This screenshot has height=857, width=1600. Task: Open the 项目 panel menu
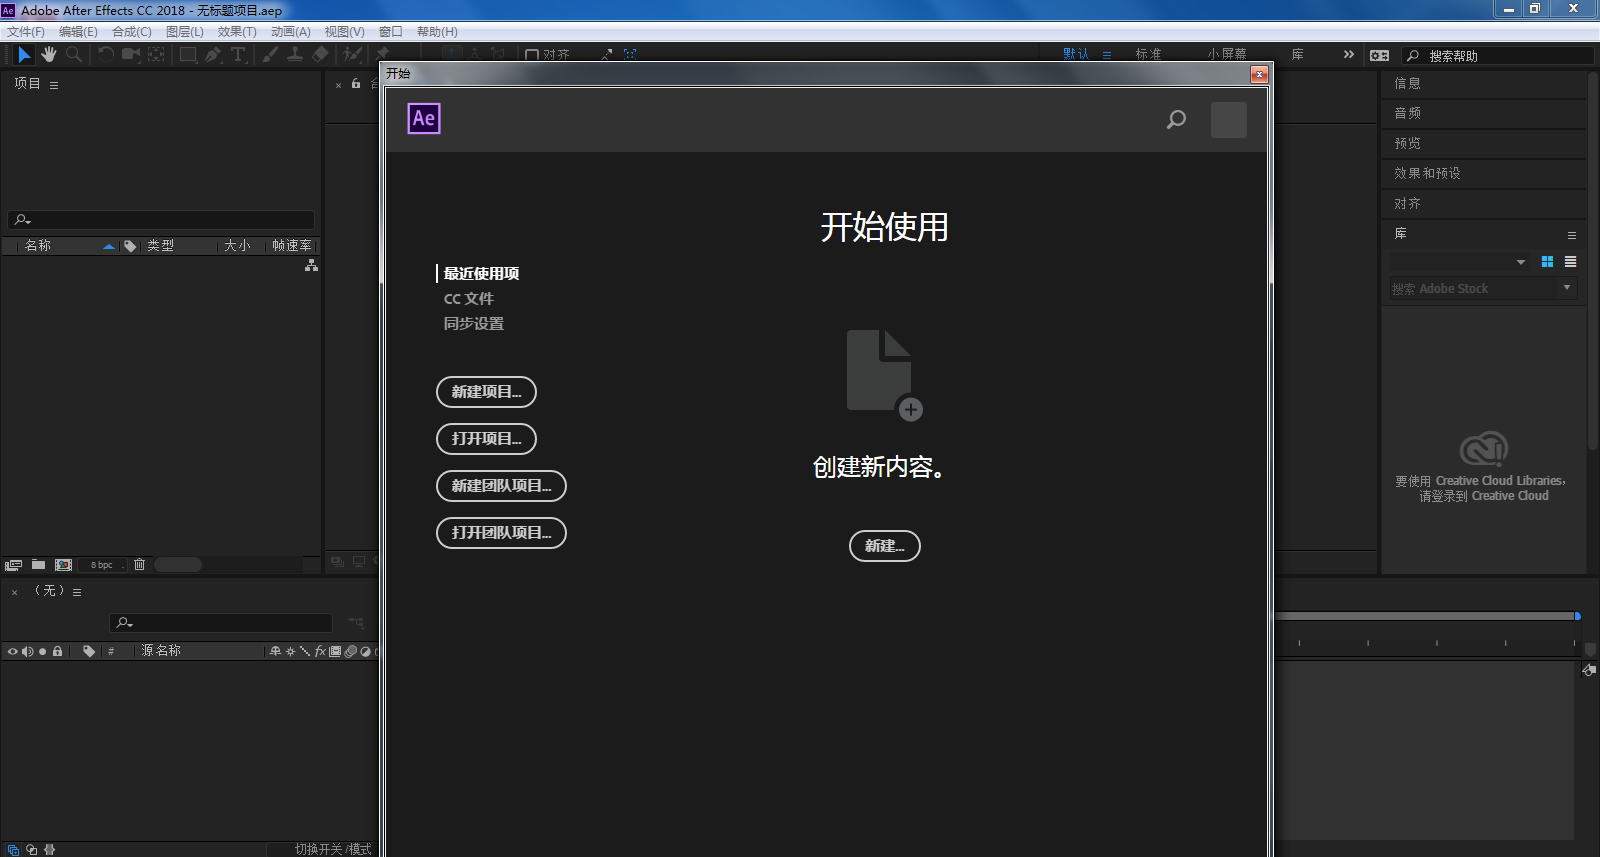54,85
